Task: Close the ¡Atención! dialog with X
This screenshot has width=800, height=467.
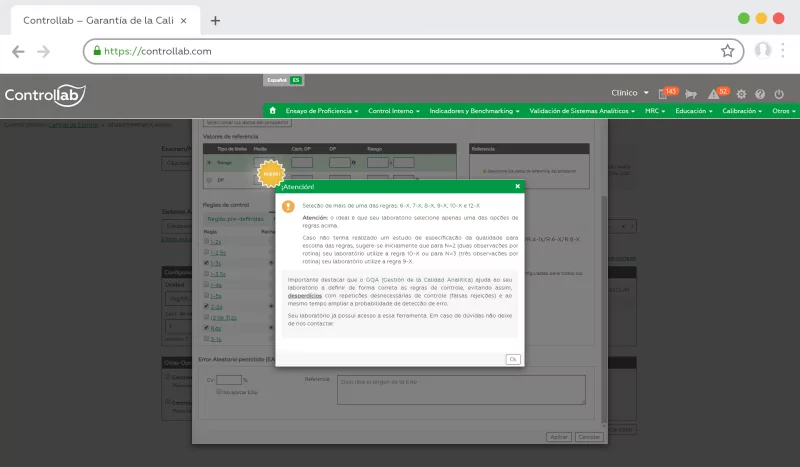Action: click(x=517, y=186)
